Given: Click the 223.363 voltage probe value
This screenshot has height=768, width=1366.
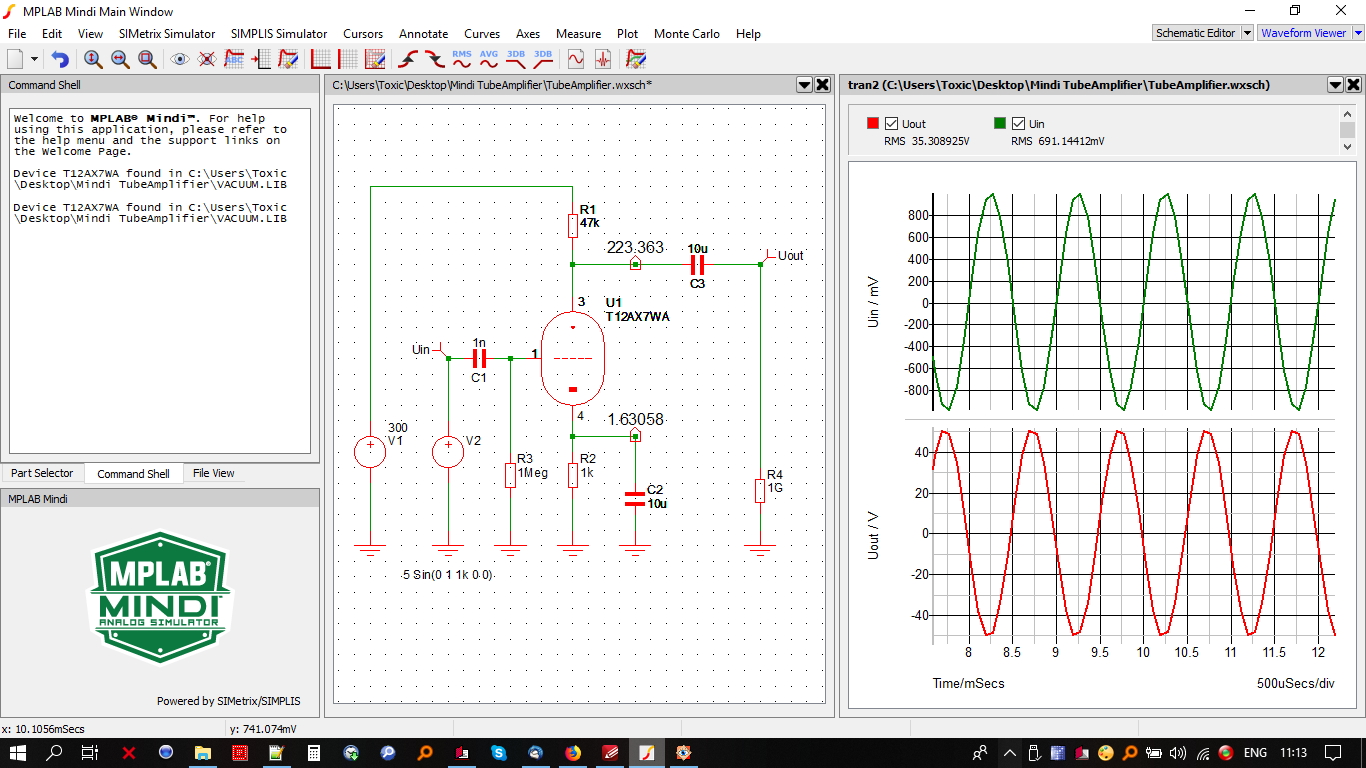Looking at the screenshot, I should [635, 248].
